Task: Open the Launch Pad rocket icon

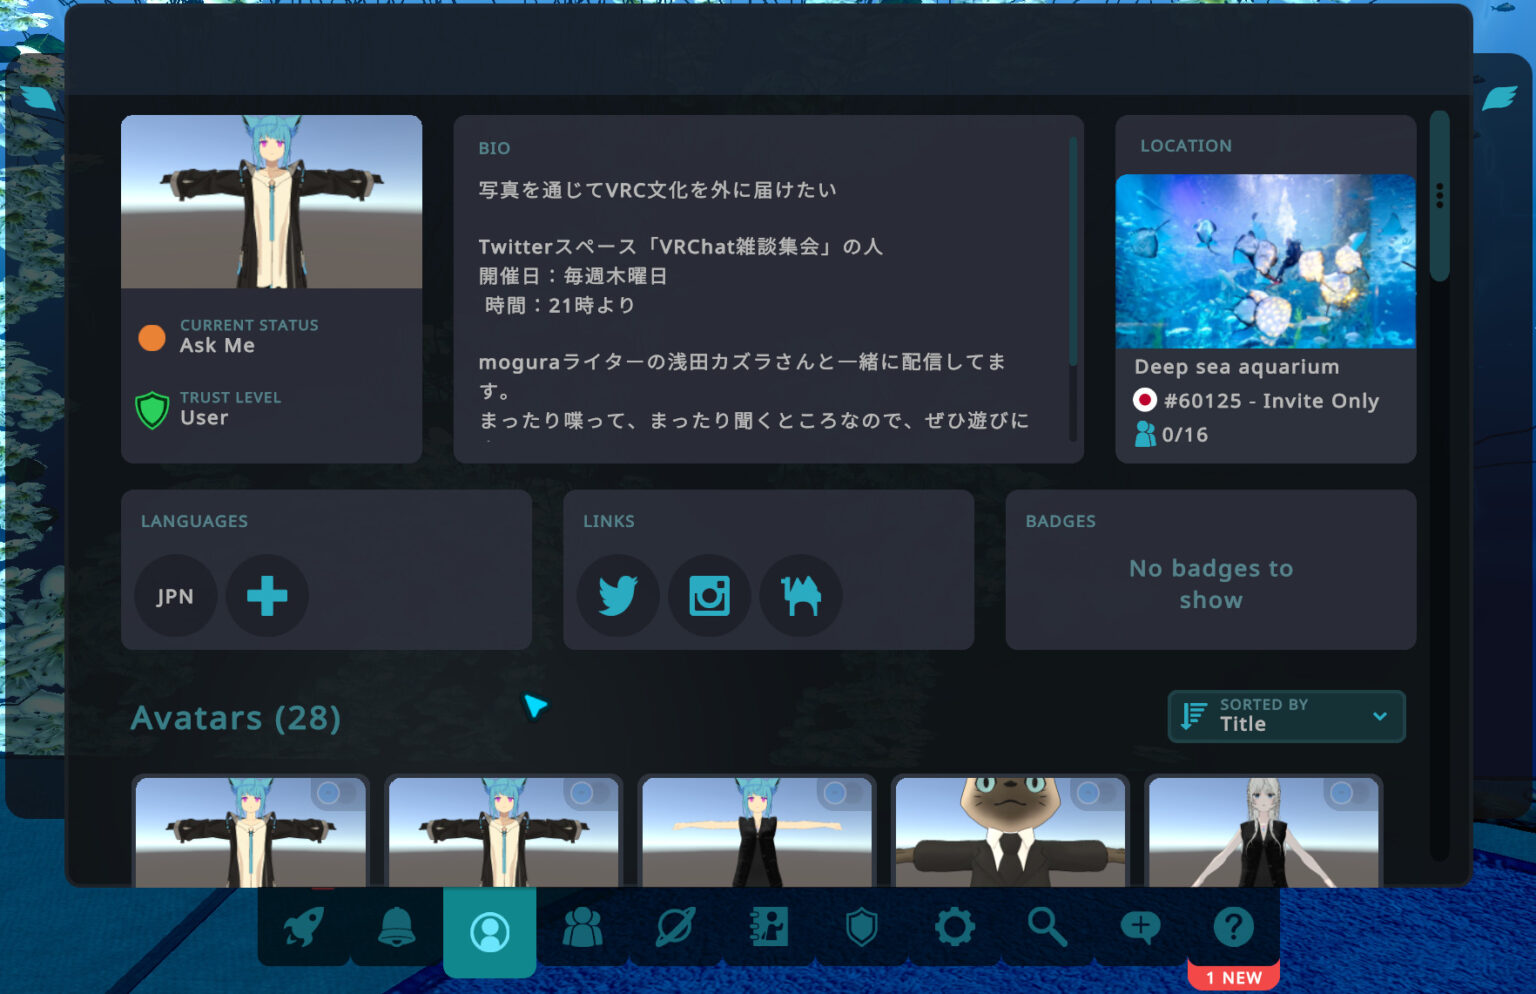Action: (x=303, y=928)
